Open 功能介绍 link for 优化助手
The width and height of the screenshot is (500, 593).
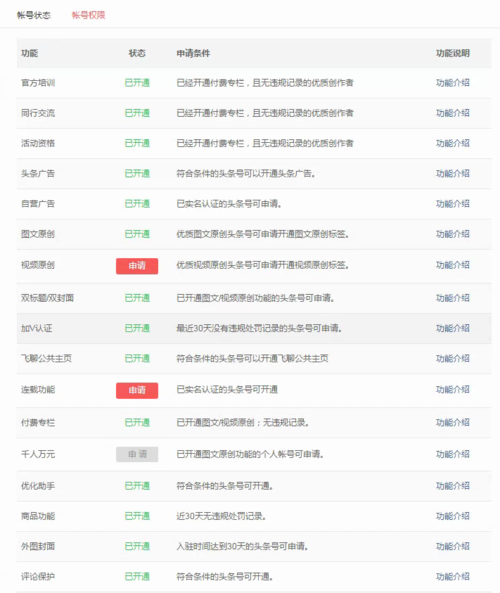point(453,486)
